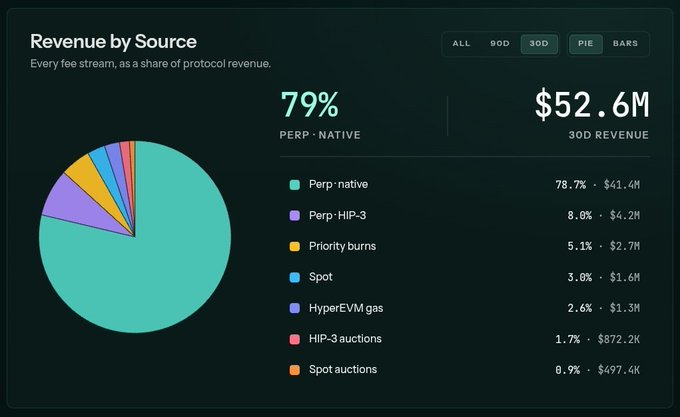Click the red HIP-3 auctions legend swatch

click(294, 339)
